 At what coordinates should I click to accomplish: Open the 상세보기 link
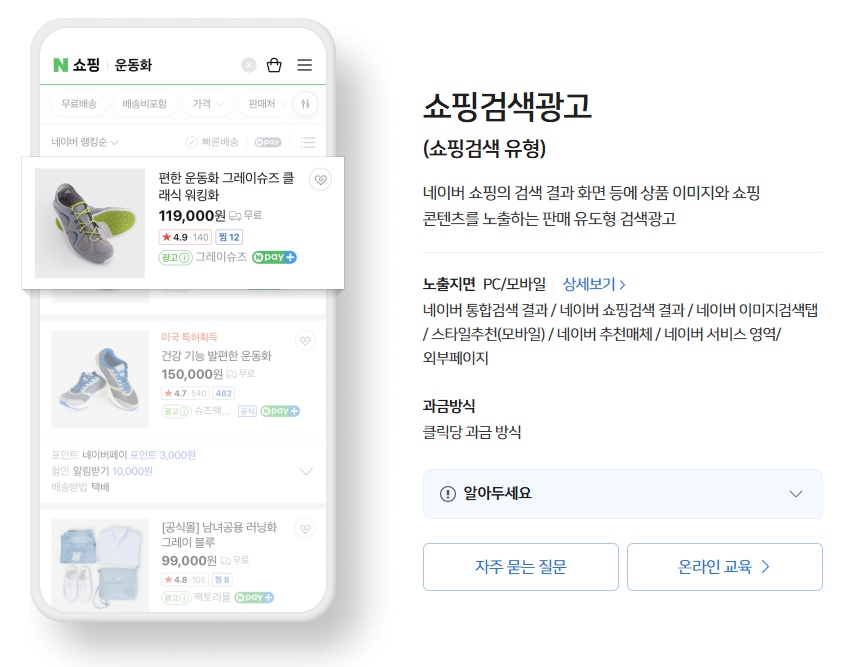(x=594, y=284)
